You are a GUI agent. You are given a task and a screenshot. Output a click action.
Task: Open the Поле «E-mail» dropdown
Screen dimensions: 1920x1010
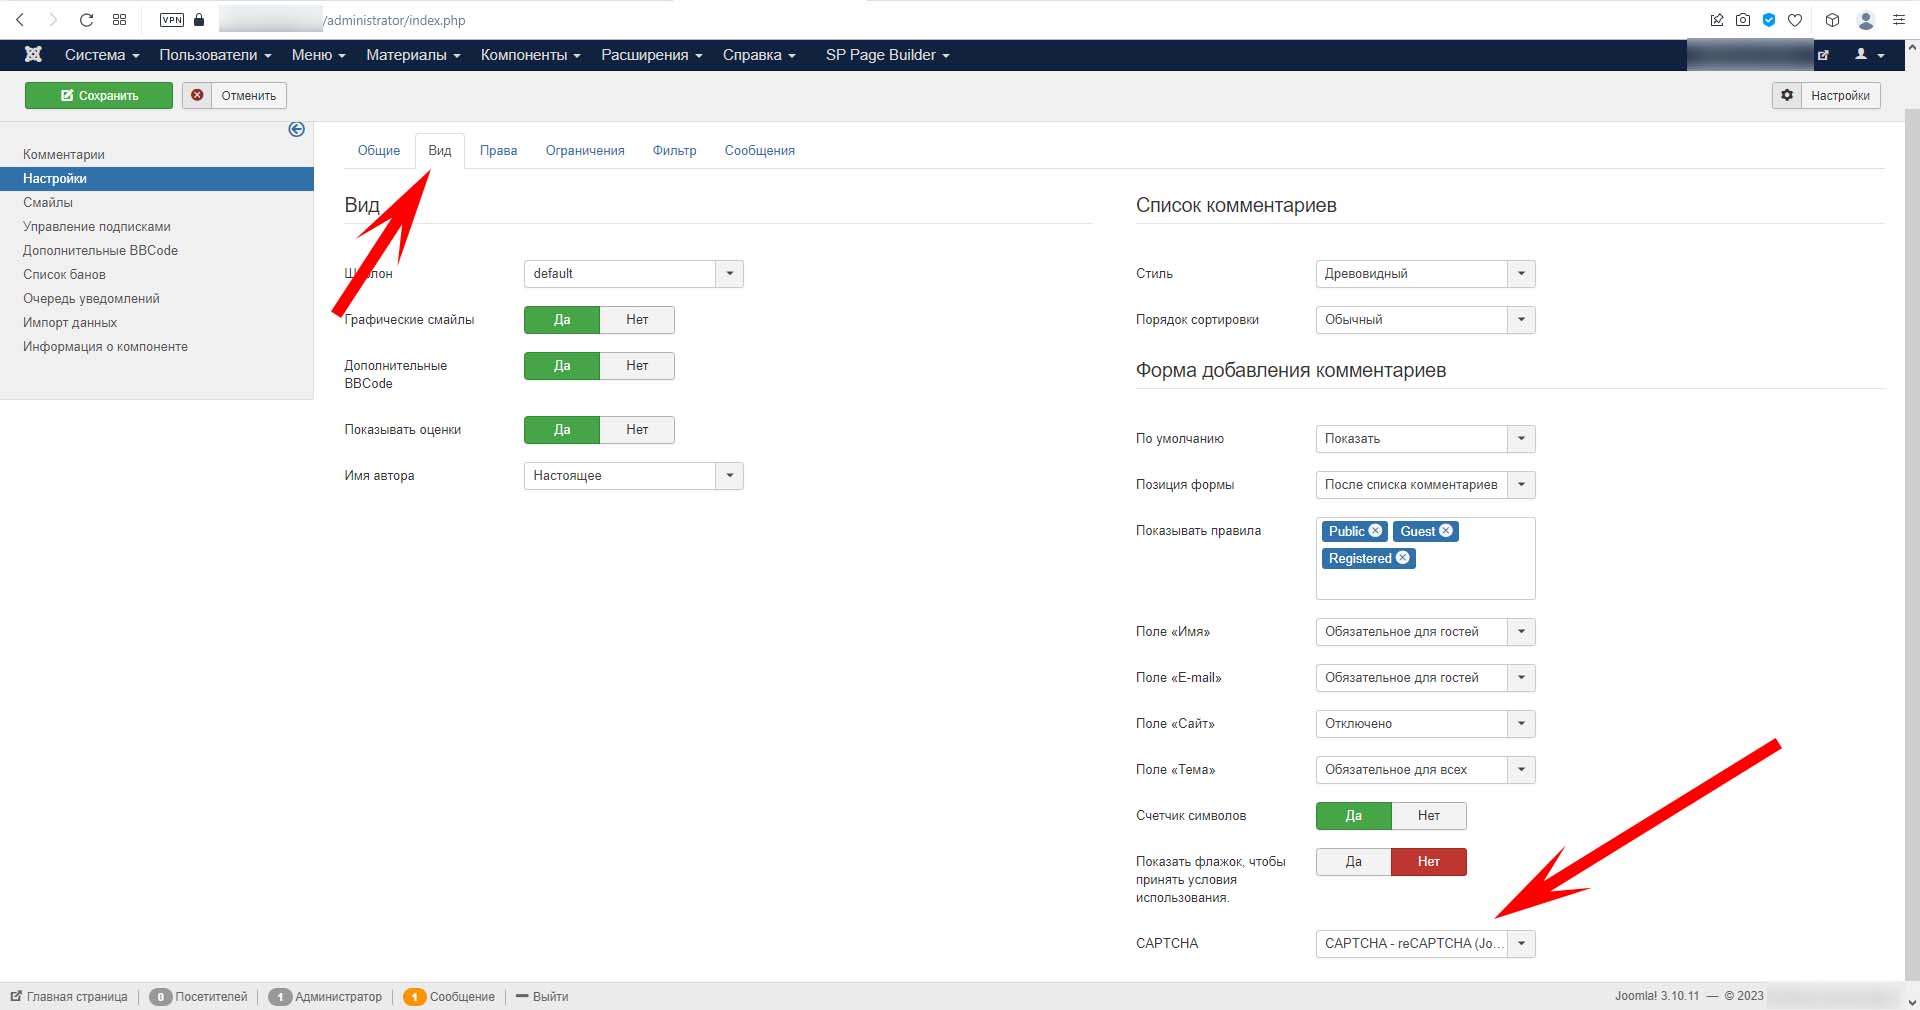[1425, 678]
